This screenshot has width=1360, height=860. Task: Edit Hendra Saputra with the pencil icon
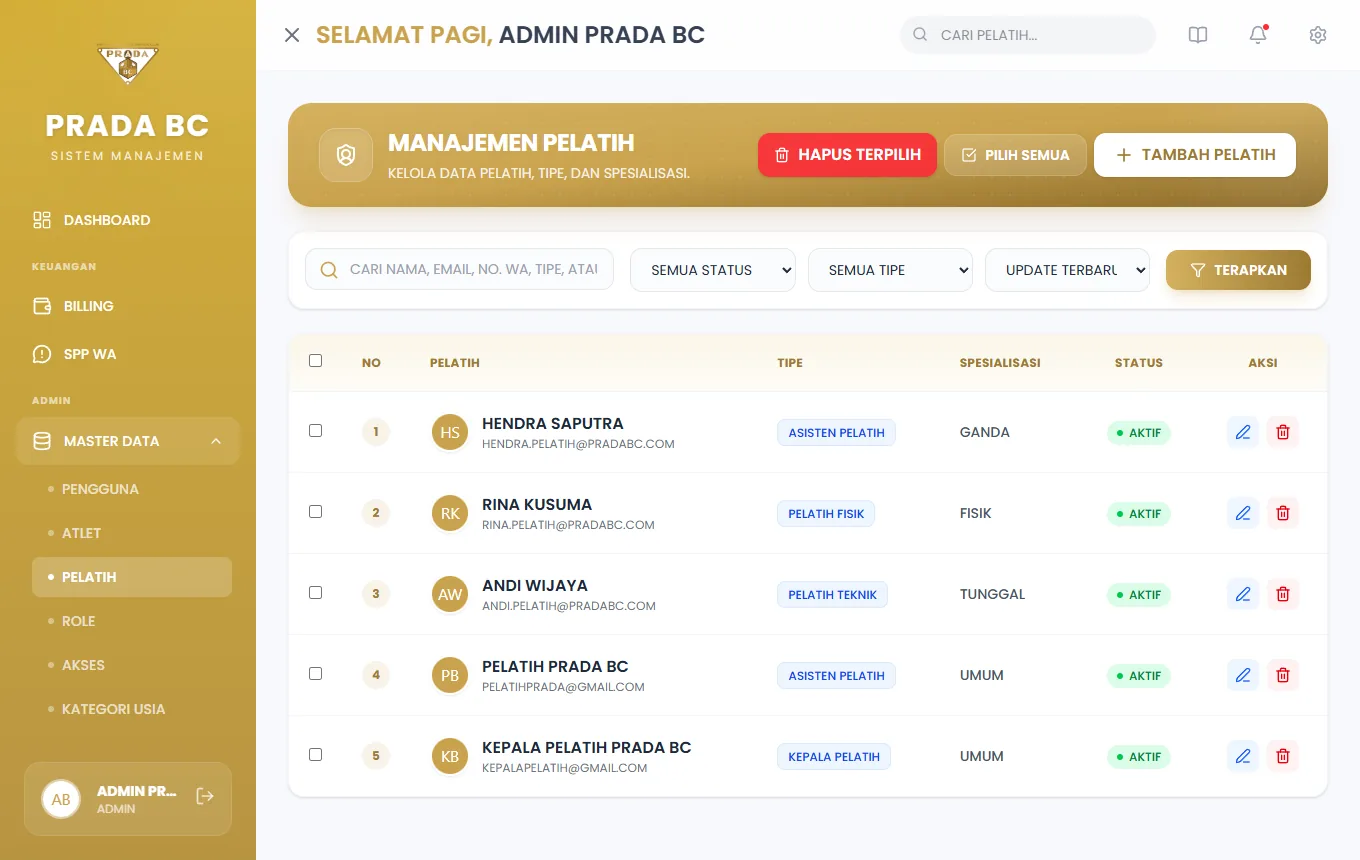(x=1243, y=432)
